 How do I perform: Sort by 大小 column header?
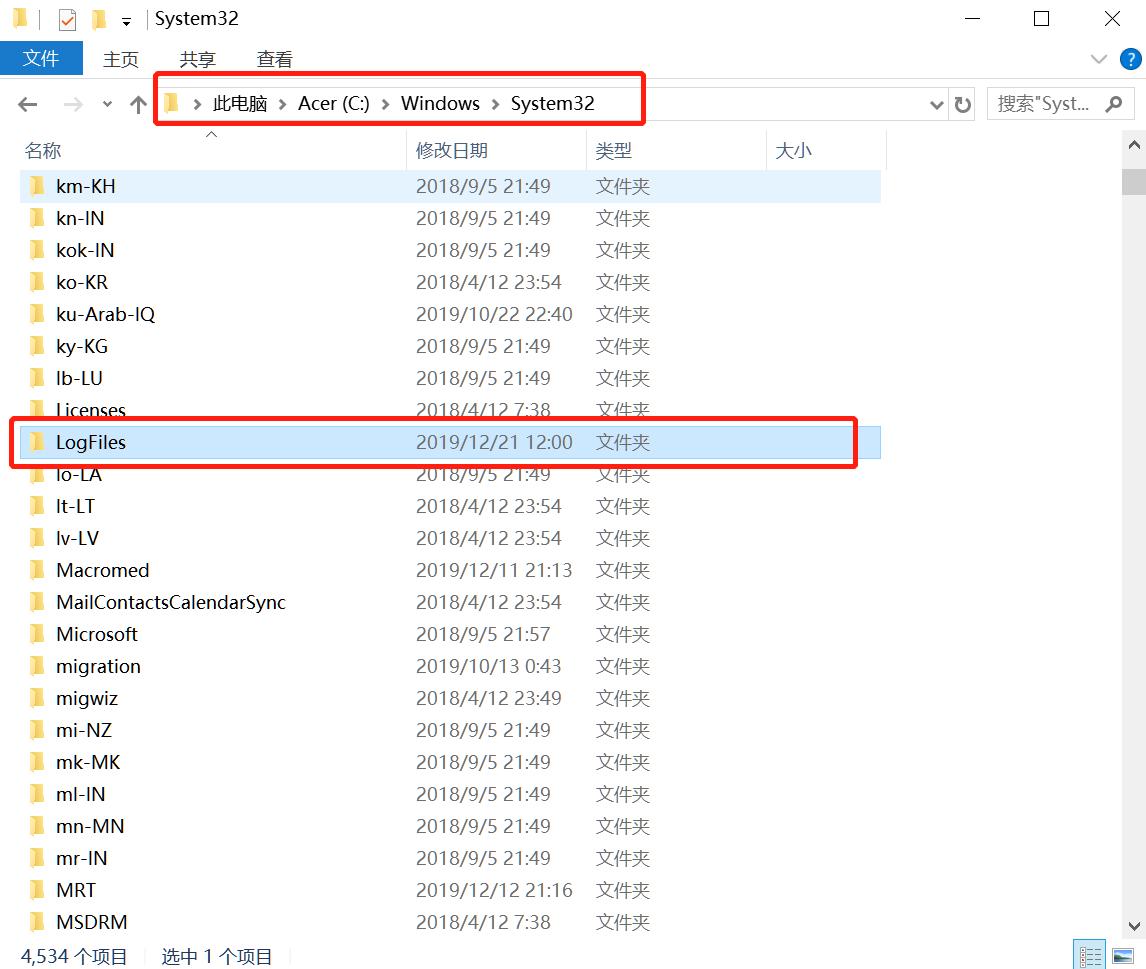pos(826,151)
